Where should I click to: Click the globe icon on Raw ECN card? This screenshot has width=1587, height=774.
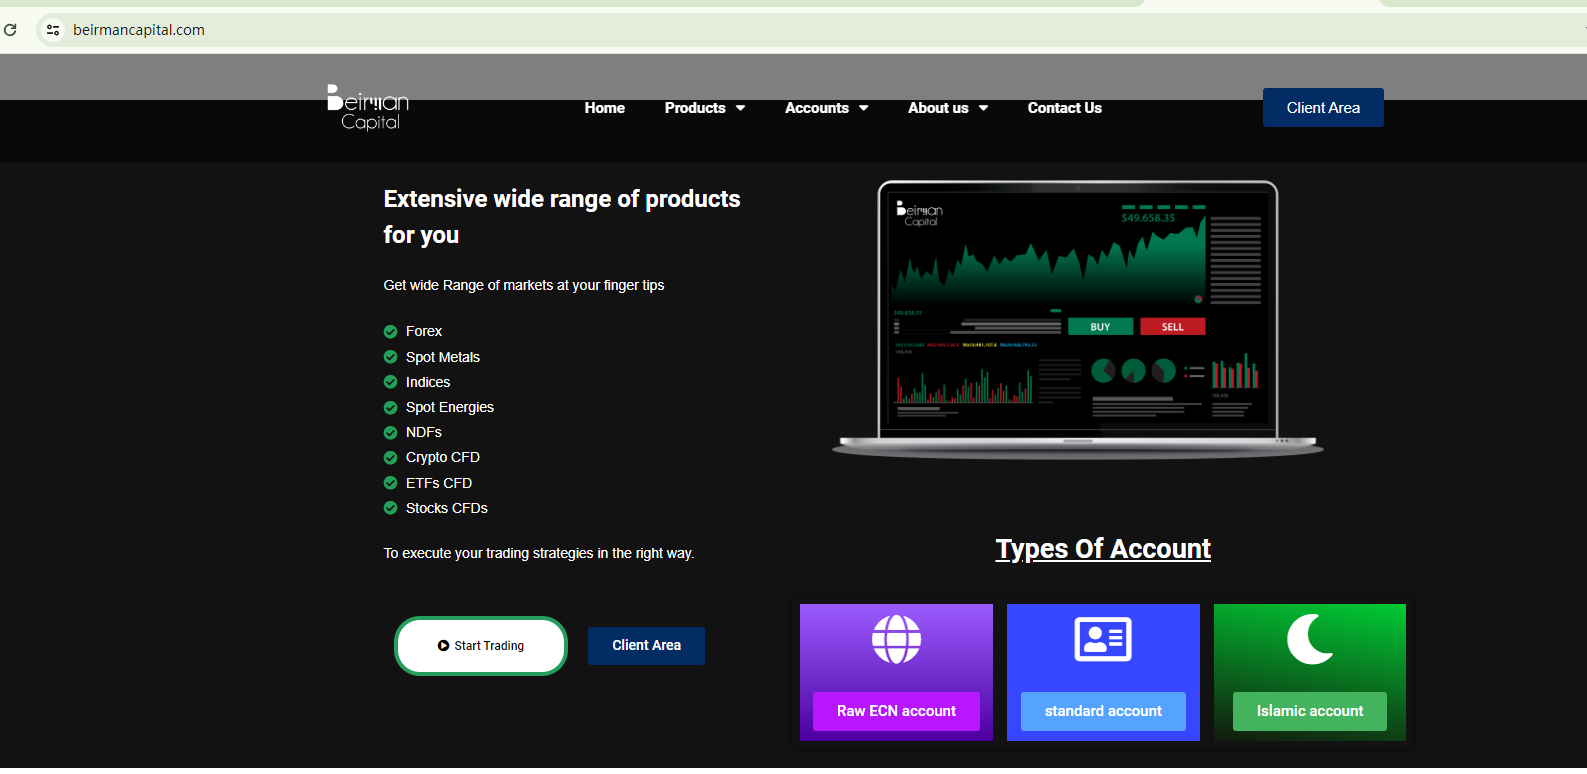[x=896, y=639]
